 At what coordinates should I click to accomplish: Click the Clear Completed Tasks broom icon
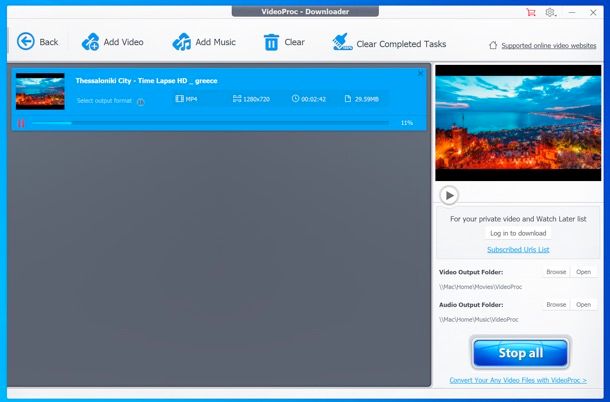(x=342, y=42)
